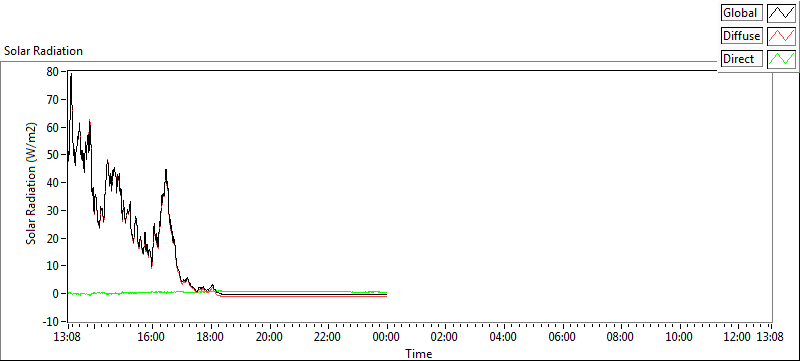Click the Time axis label
Screen dimensions: 800x361
tap(419, 353)
